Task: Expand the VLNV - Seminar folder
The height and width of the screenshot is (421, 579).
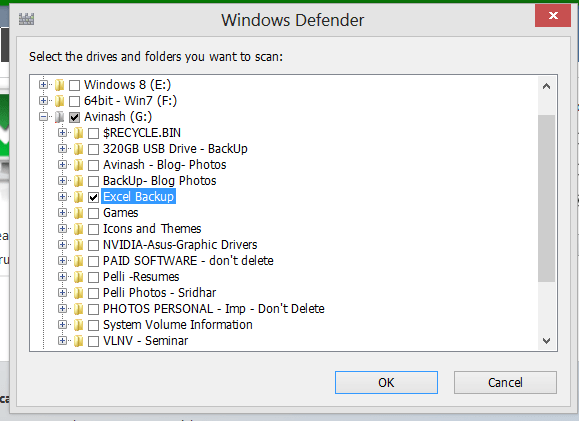Action: [62, 340]
